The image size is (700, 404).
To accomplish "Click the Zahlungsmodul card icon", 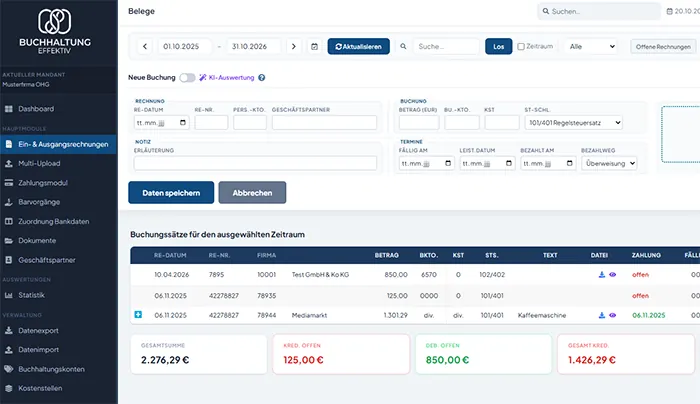I will 8,183.
